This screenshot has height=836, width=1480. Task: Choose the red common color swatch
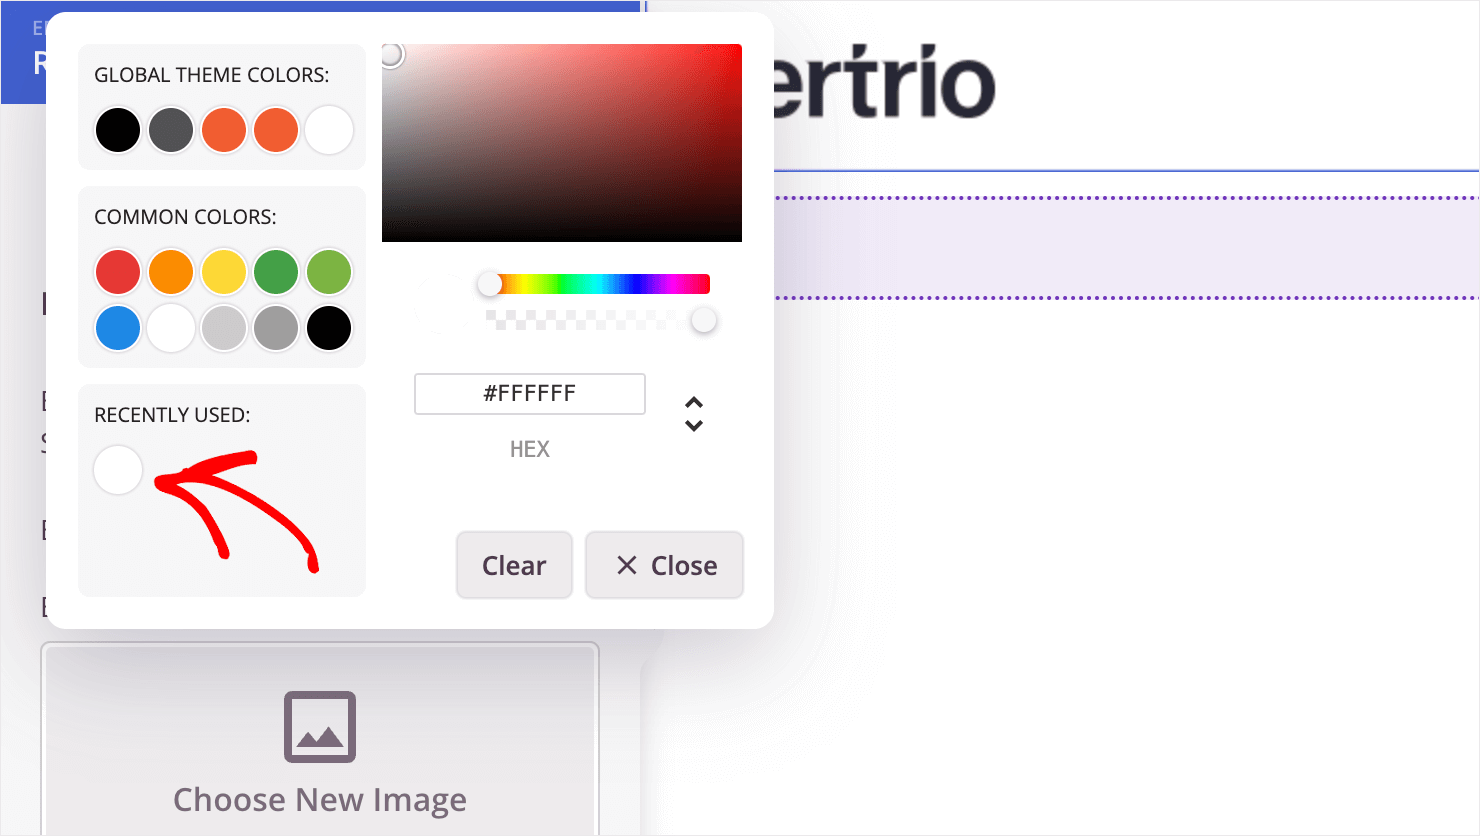(x=118, y=272)
